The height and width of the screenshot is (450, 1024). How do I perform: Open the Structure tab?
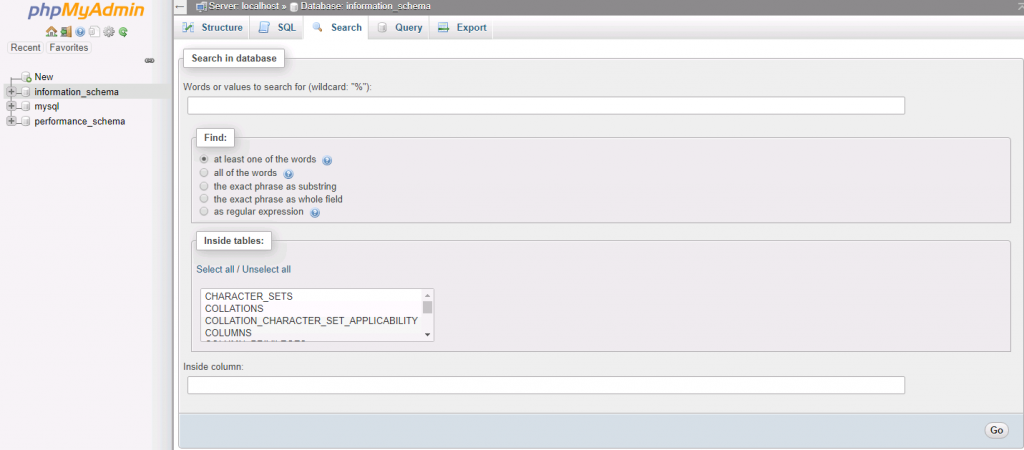(213, 27)
